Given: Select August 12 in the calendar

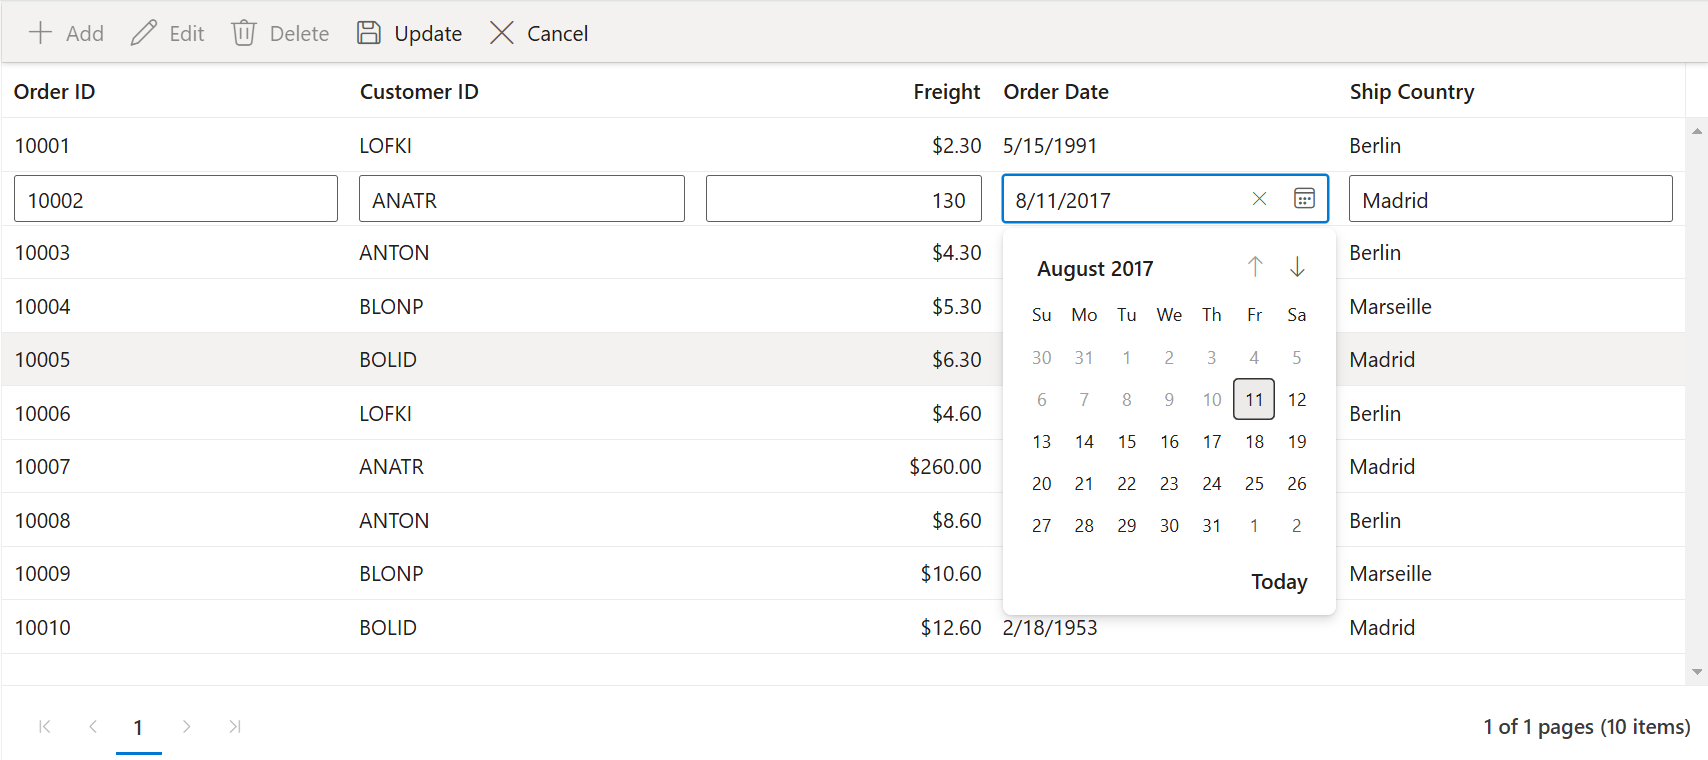Looking at the screenshot, I should pos(1297,399).
